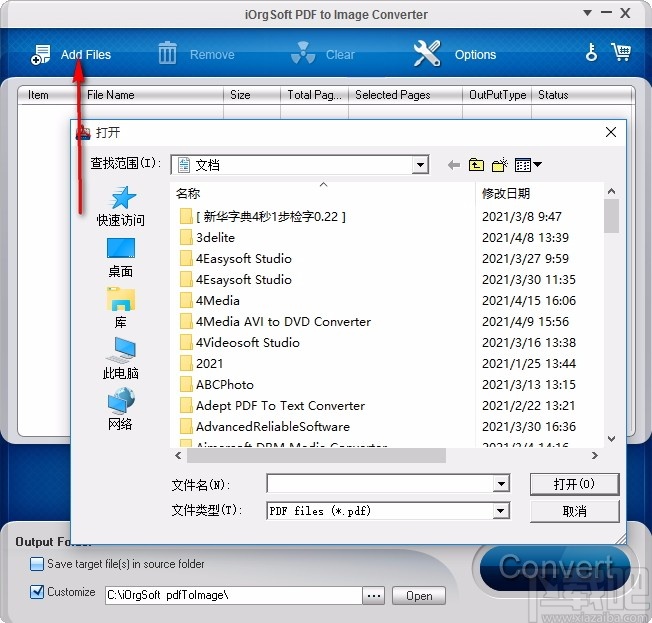
Task: Select Desktop (桌面) place icon
Action: click(121, 248)
